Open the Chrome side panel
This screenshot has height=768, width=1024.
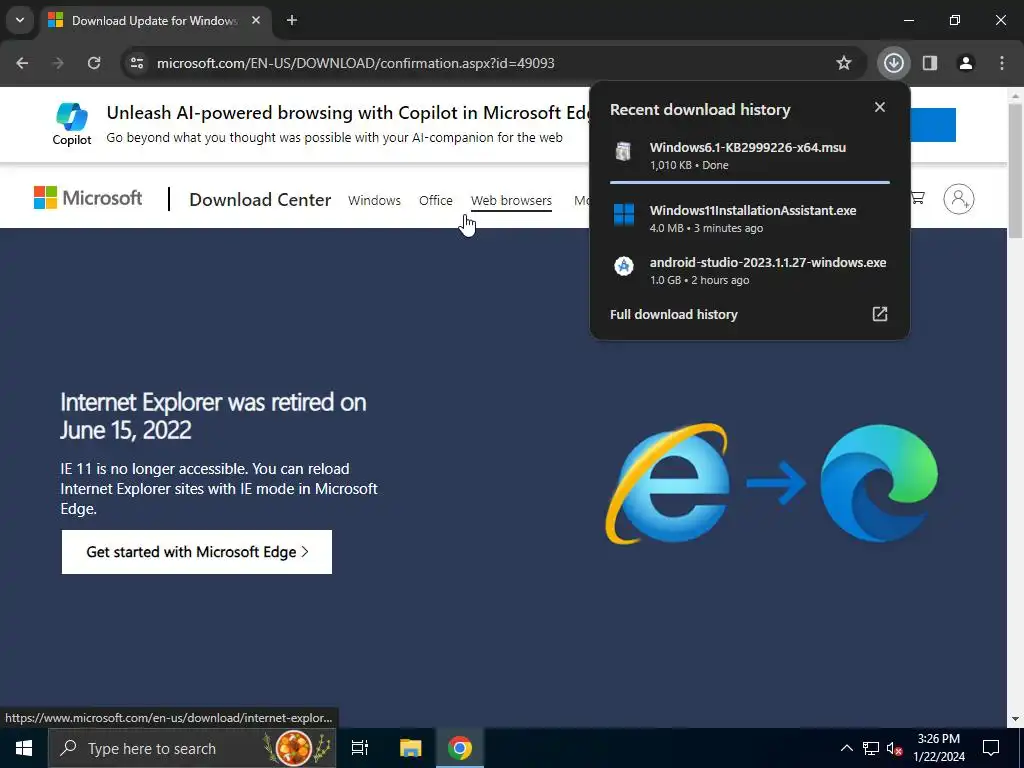(930, 63)
